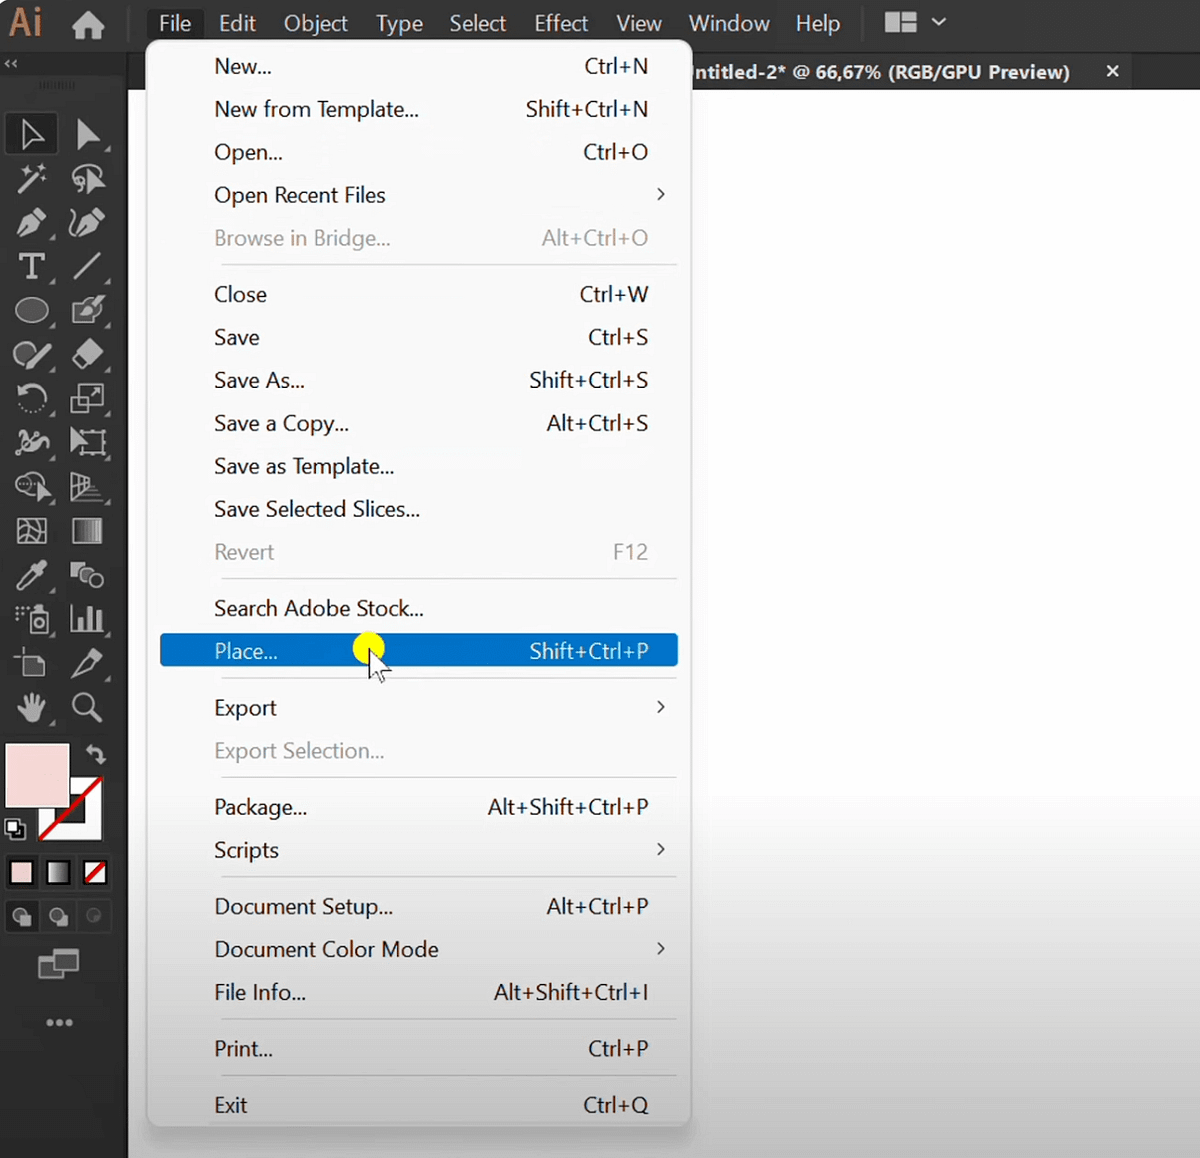Activate the Rotate tool

(31, 398)
